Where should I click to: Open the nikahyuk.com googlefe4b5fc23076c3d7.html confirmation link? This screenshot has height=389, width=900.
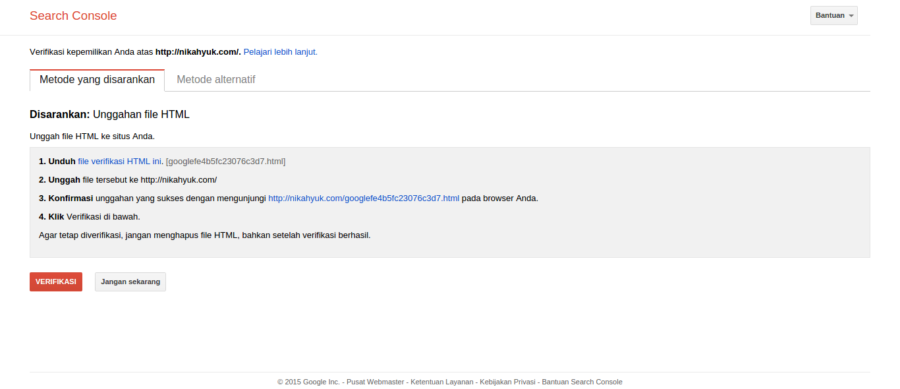coord(364,199)
